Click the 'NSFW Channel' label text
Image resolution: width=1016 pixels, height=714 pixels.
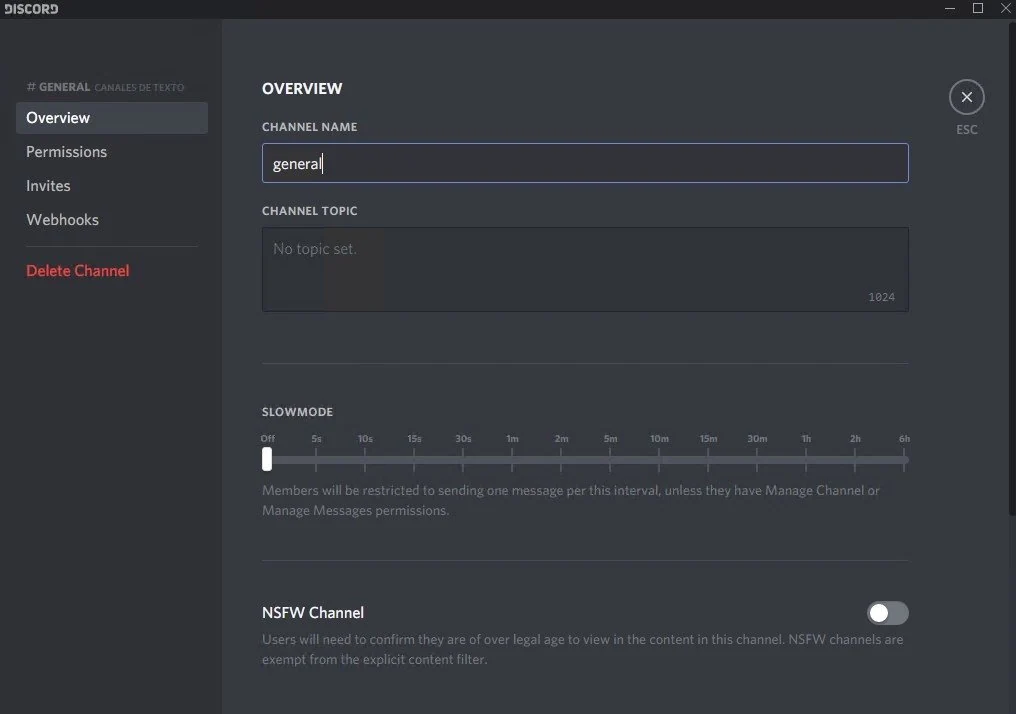click(x=313, y=613)
